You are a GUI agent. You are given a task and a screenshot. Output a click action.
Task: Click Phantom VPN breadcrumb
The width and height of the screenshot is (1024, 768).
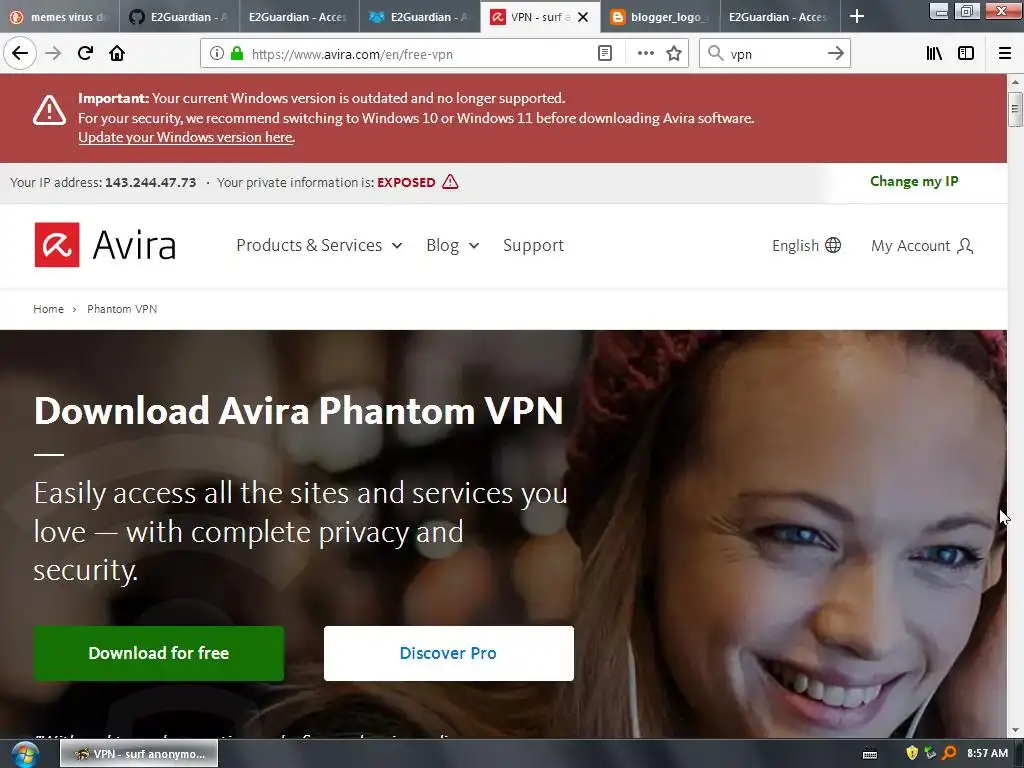(122, 309)
